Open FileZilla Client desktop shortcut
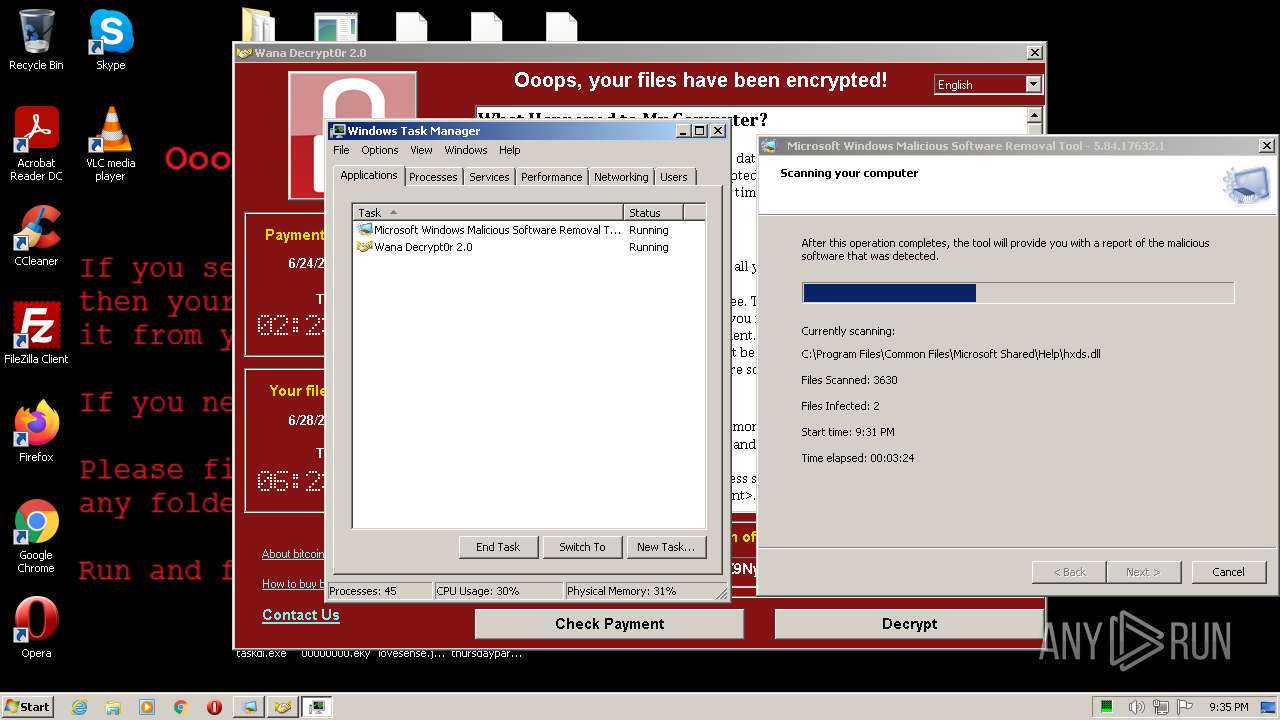 click(x=36, y=334)
